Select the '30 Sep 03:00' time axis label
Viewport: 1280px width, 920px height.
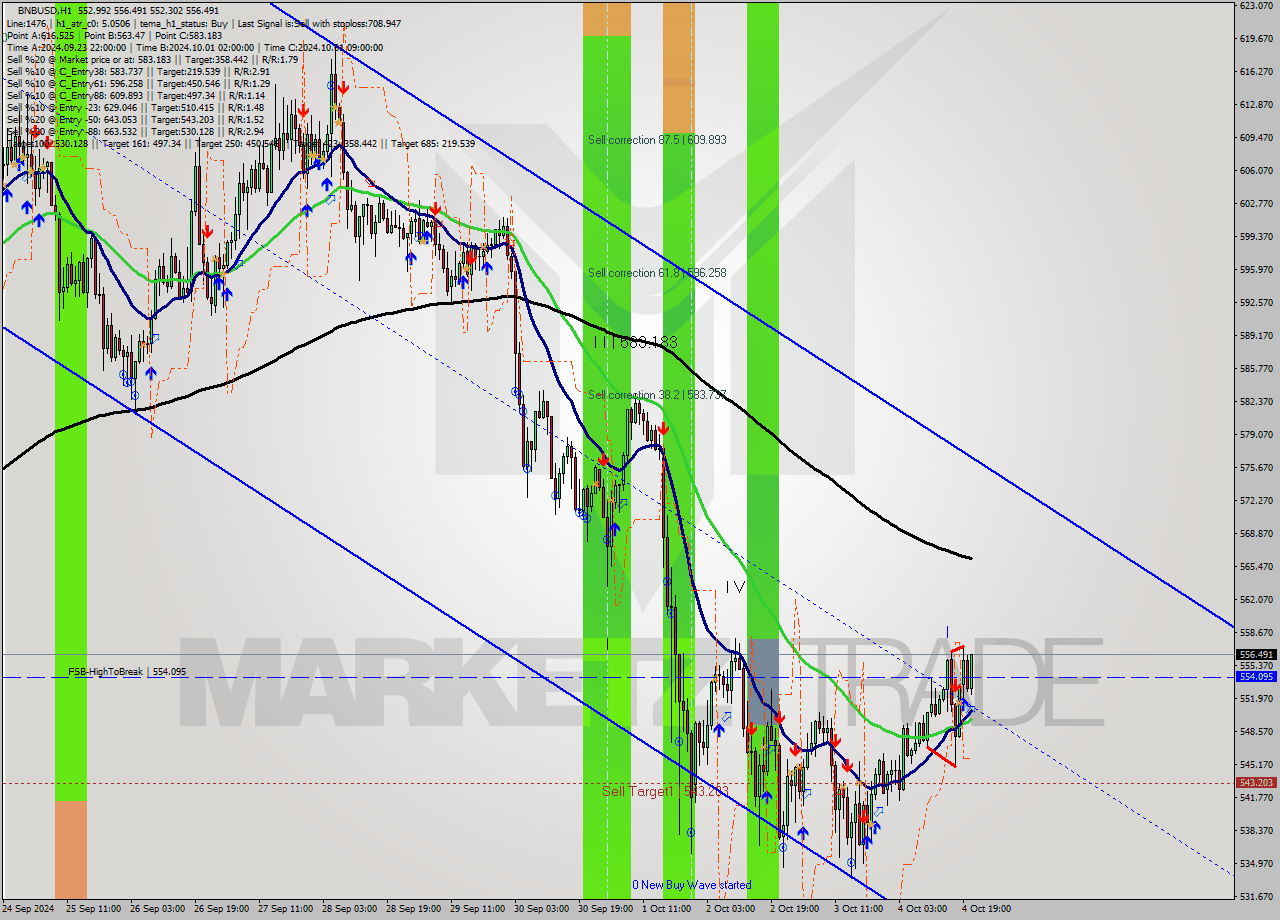542,909
